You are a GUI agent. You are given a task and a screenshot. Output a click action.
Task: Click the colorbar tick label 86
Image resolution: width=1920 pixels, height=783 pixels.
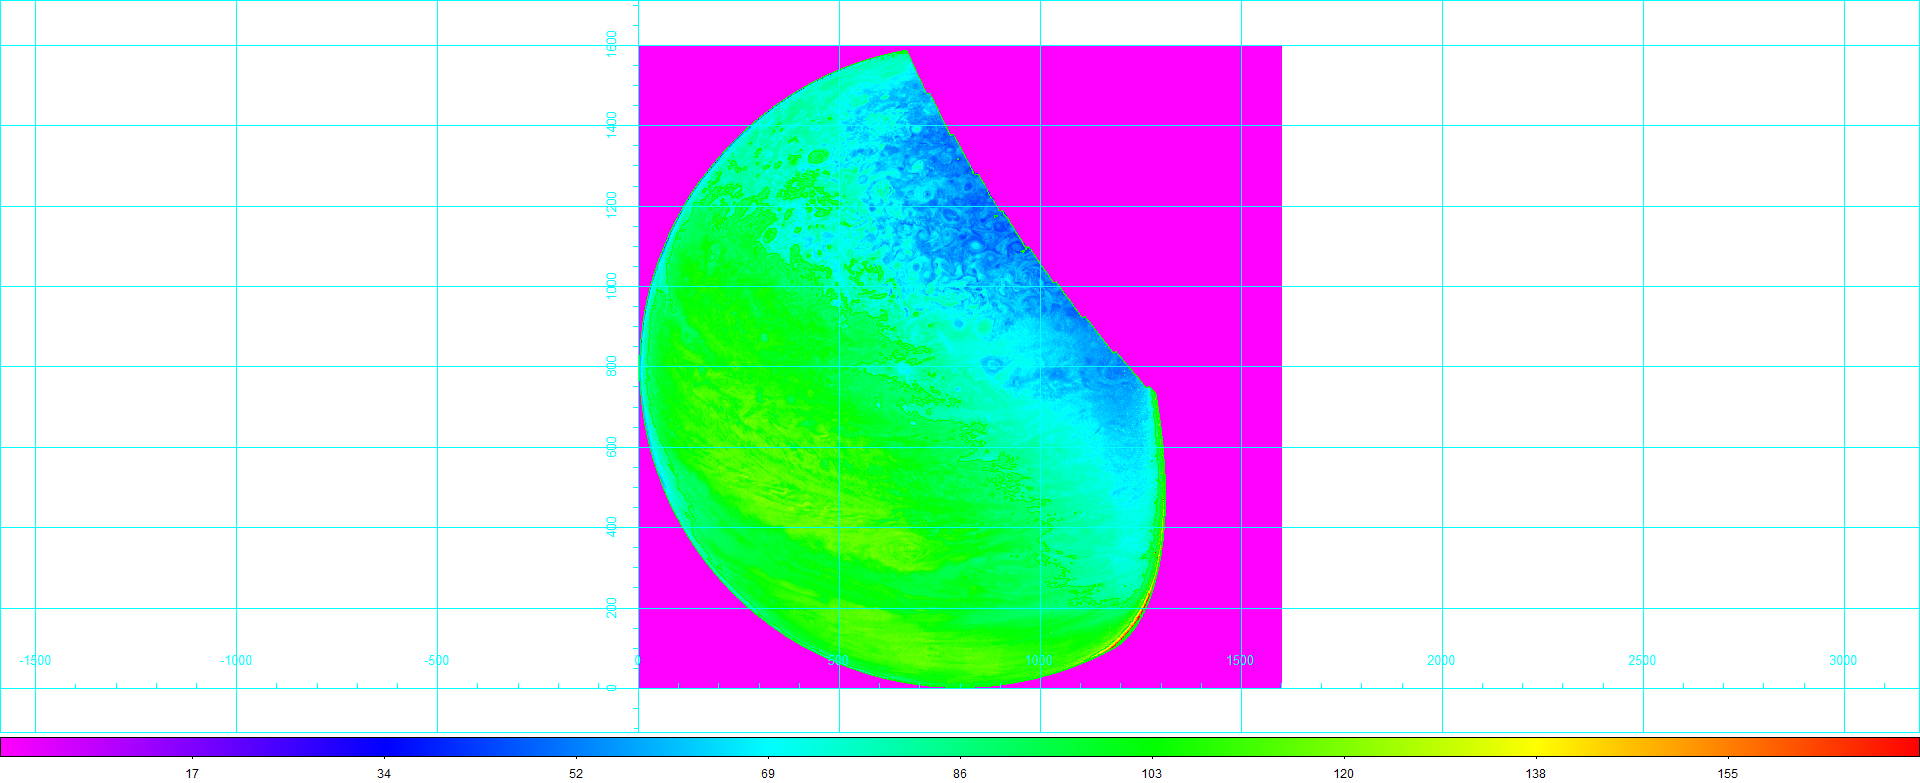(960, 773)
